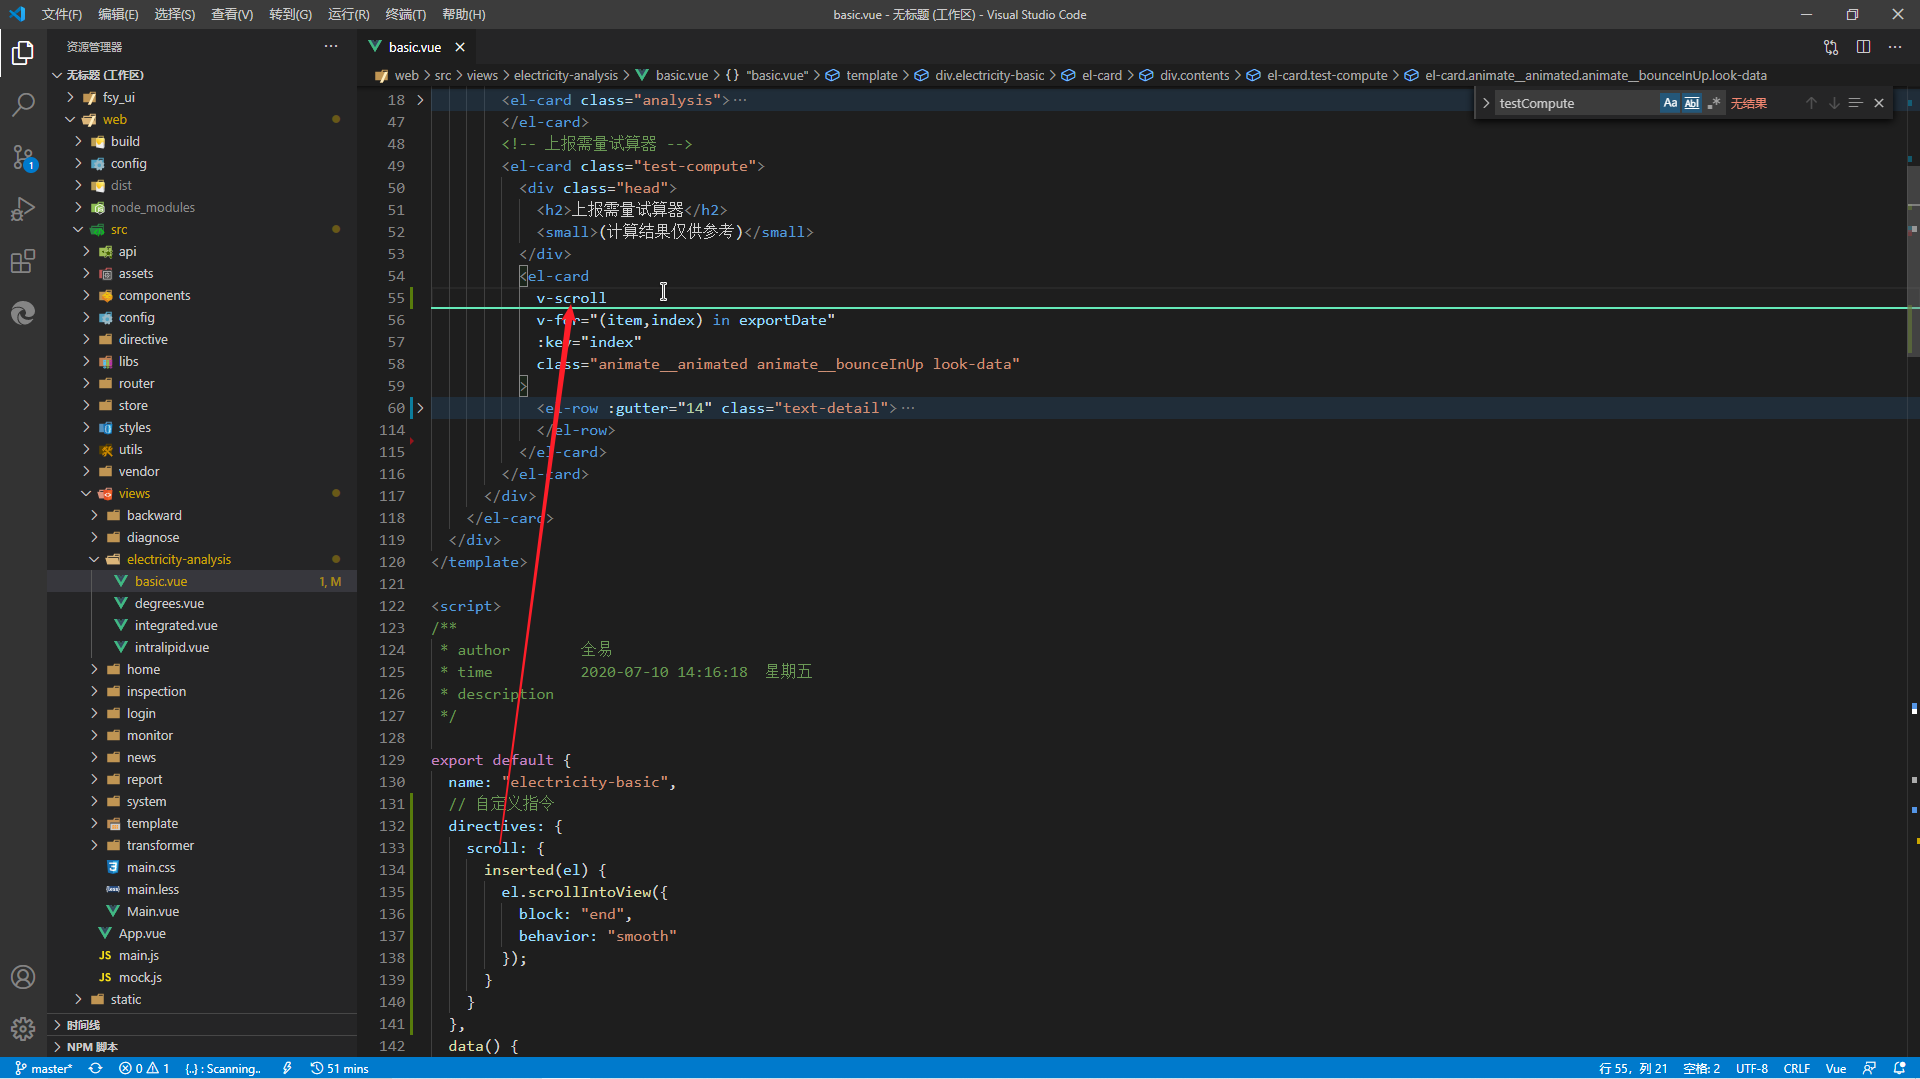Open the Accounts icon in activity bar
Image resolution: width=1920 pixels, height=1079 pixels.
(23, 977)
